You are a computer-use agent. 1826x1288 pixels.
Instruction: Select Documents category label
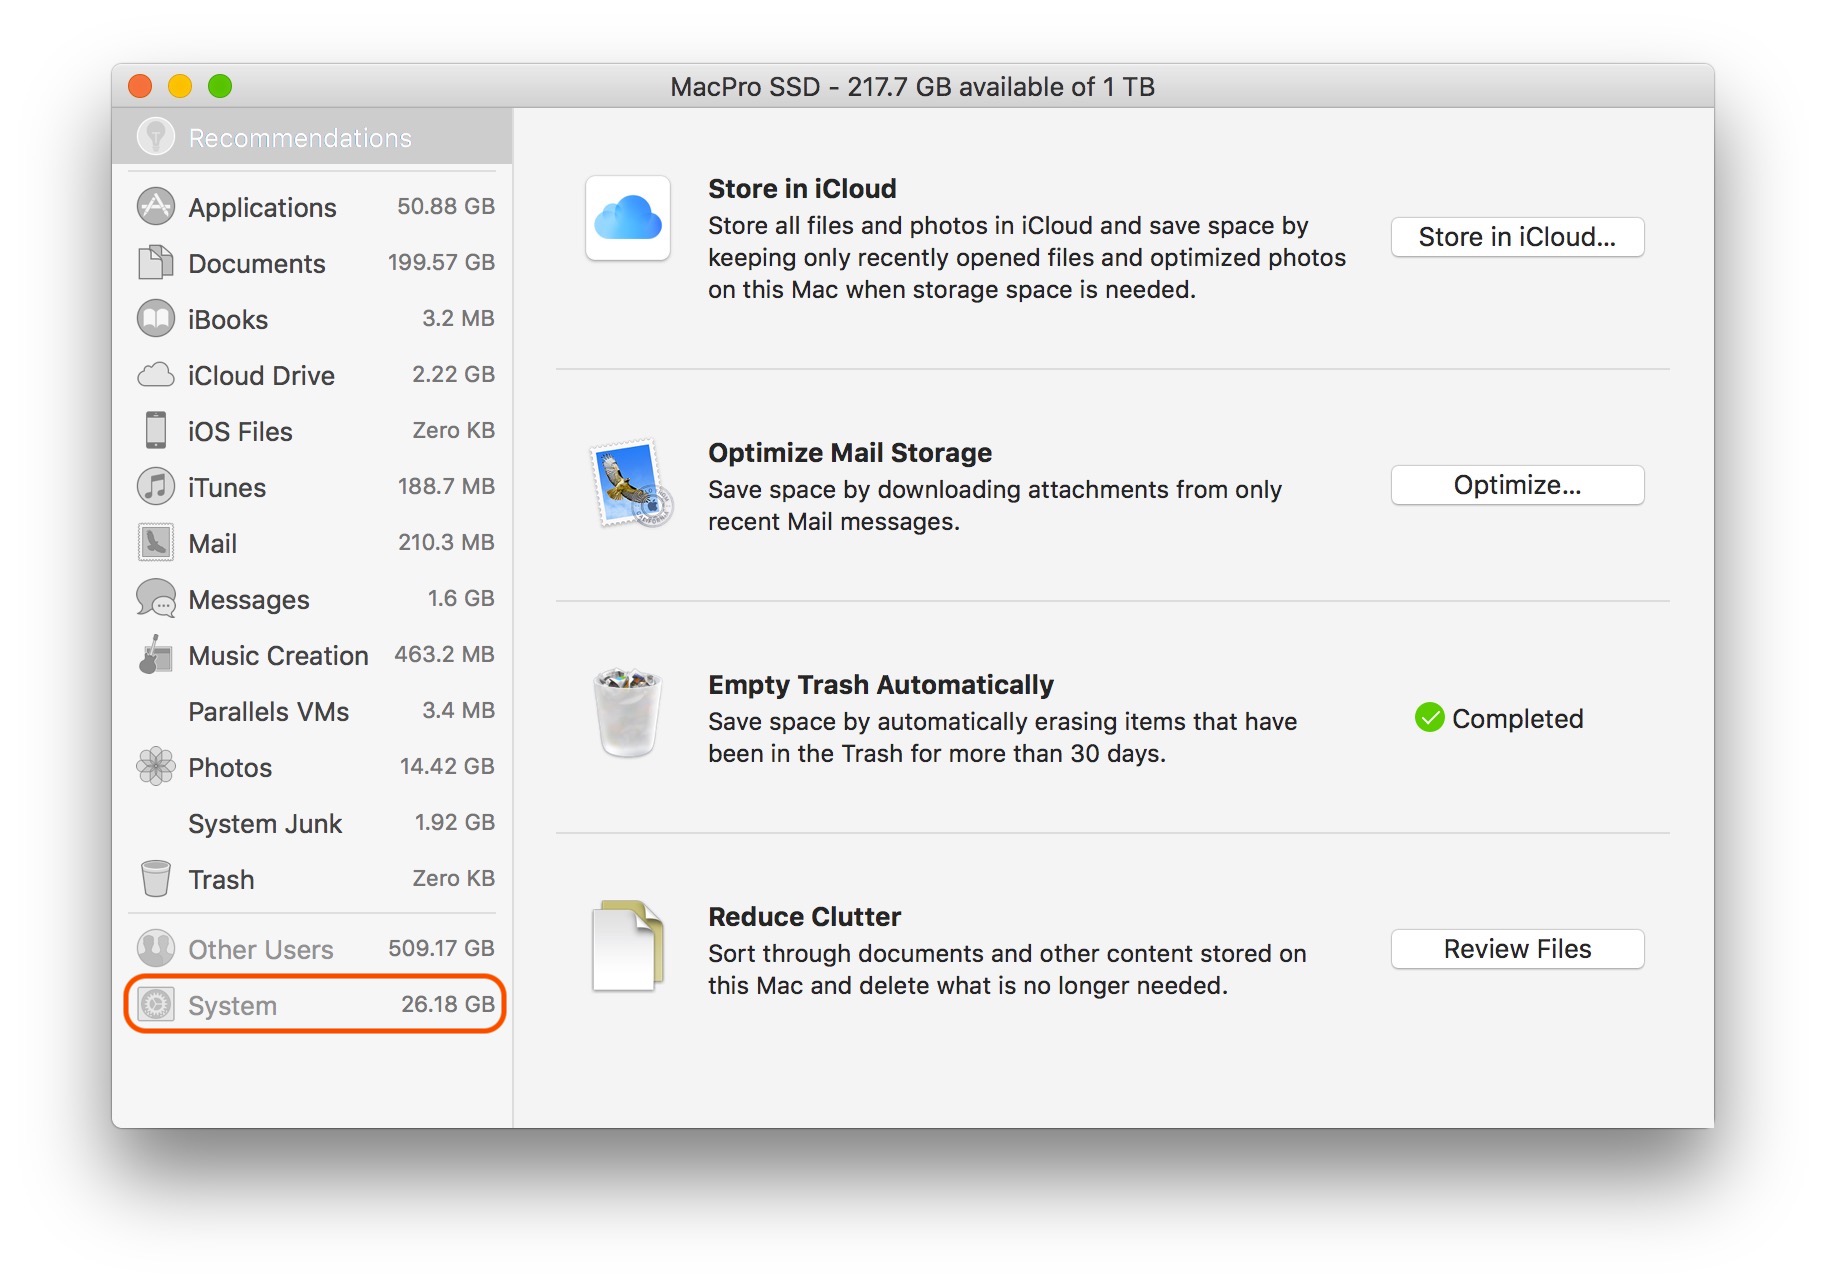(x=257, y=263)
